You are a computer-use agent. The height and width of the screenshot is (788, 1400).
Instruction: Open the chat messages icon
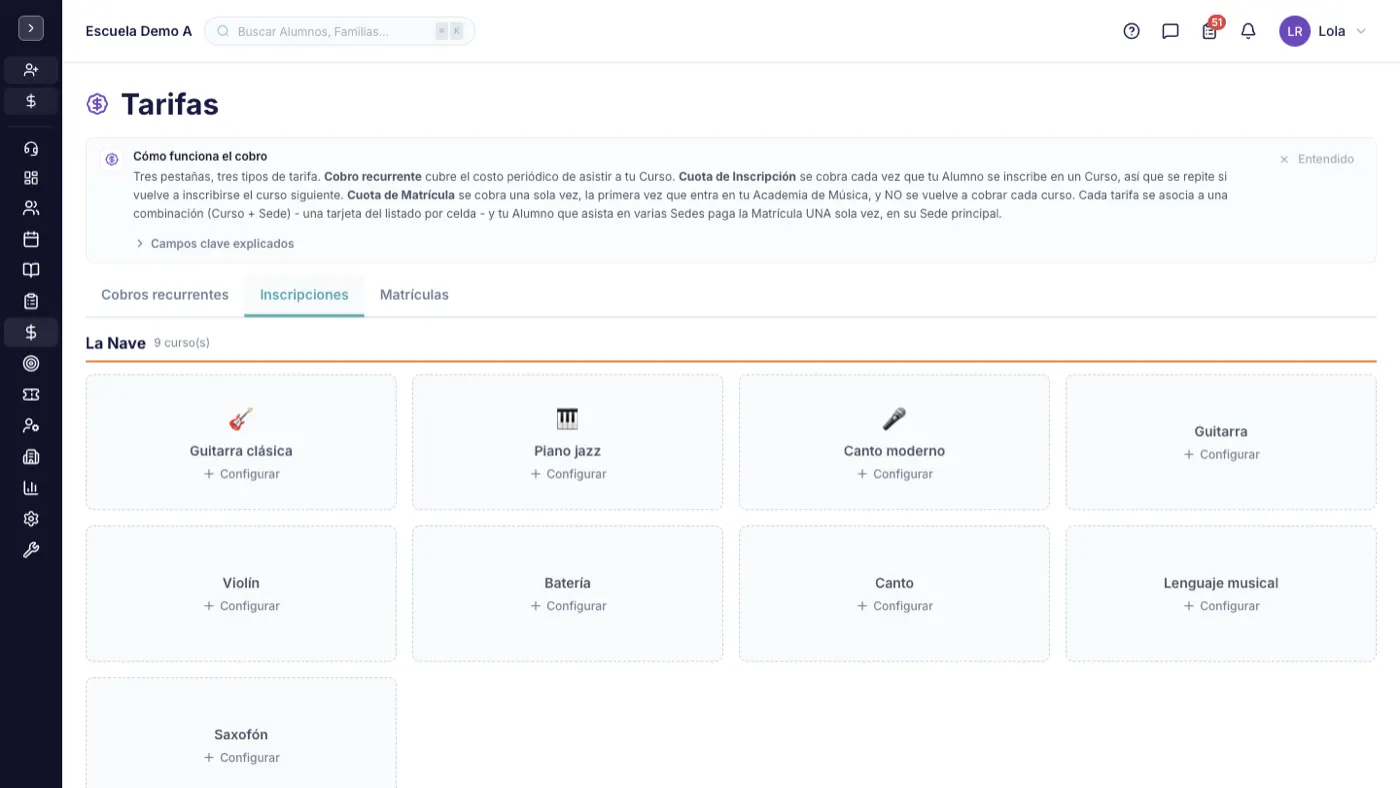[1170, 31]
